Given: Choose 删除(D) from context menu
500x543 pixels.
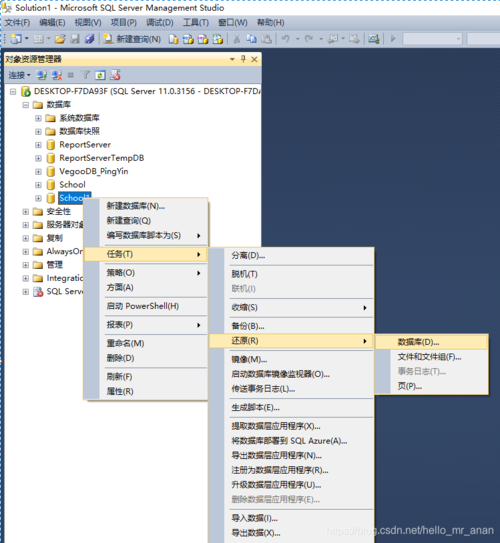Looking at the screenshot, I should pos(146,358).
